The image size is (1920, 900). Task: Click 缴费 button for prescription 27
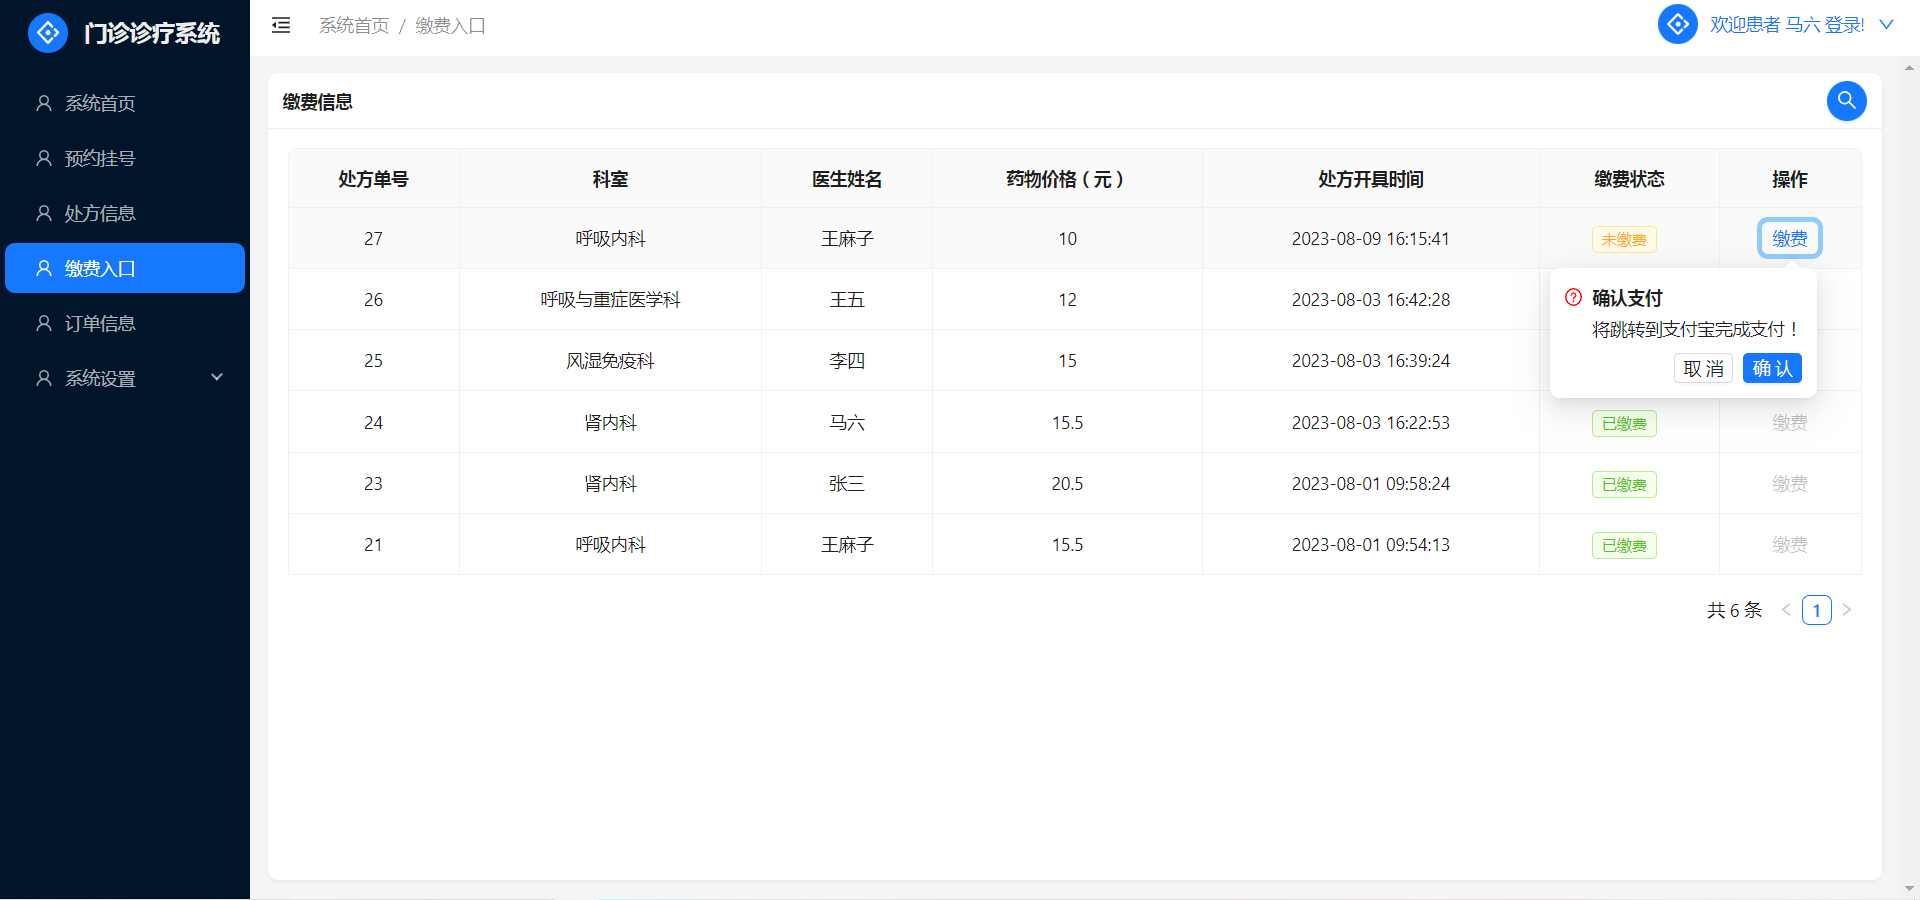click(x=1789, y=238)
